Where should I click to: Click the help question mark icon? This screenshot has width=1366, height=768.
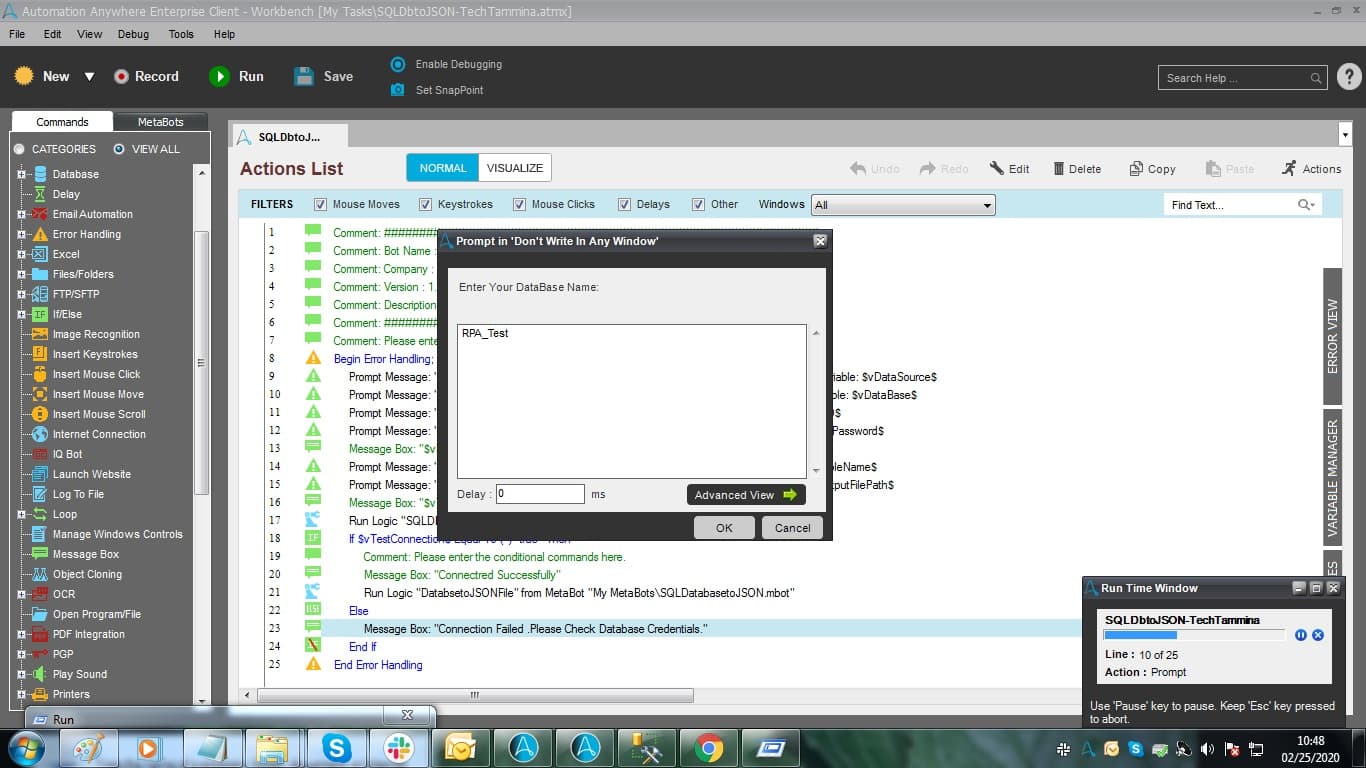1347,77
